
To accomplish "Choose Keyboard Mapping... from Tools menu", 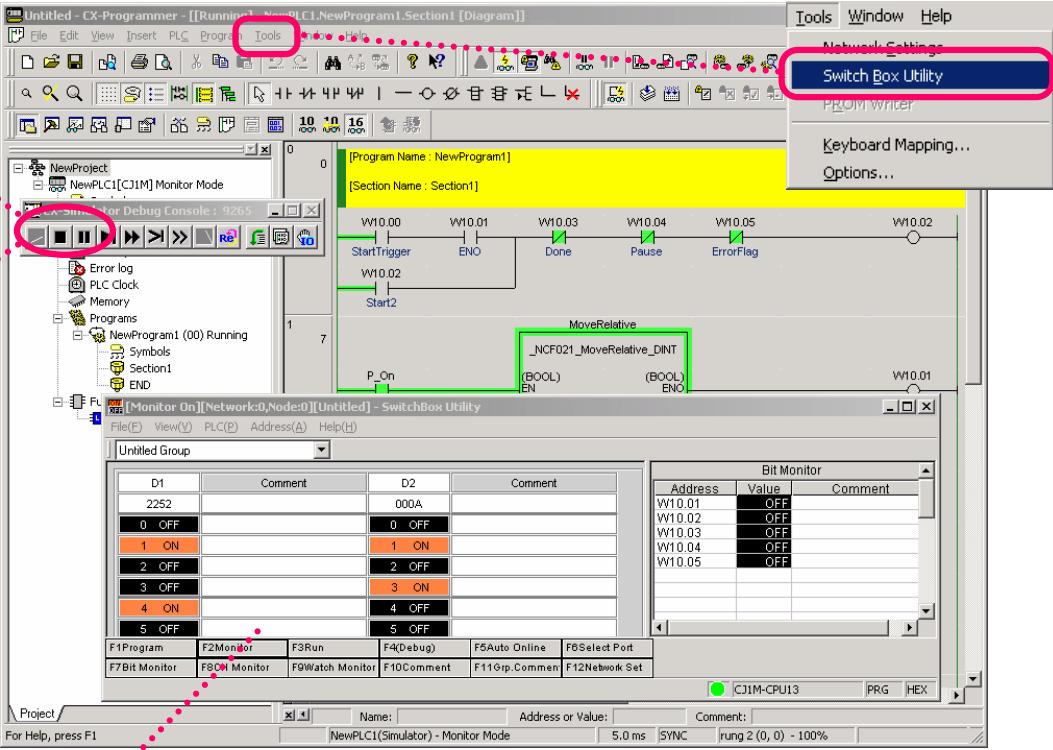I will [896, 144].
